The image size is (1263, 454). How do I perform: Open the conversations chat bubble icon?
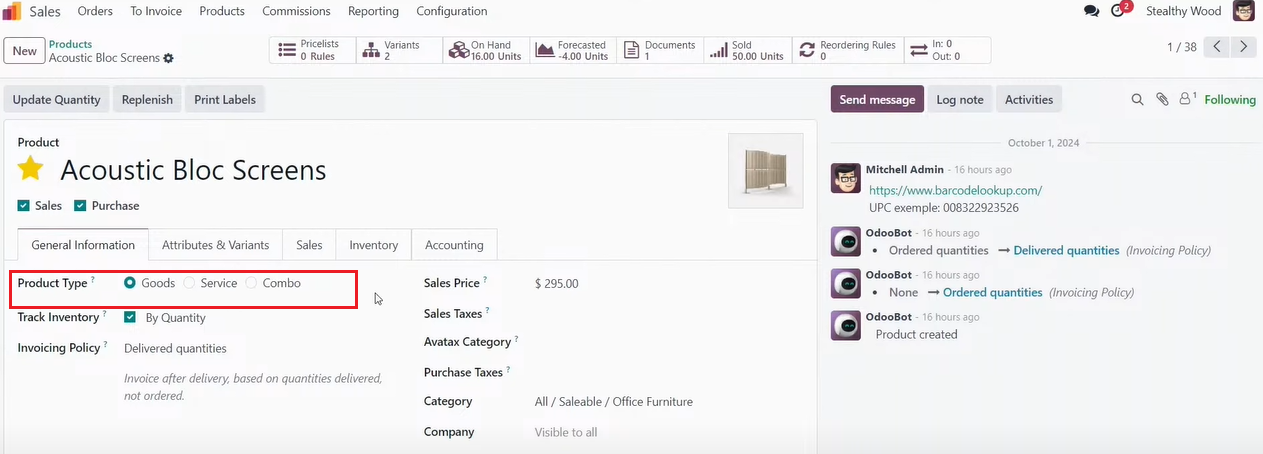(1091, 11)
